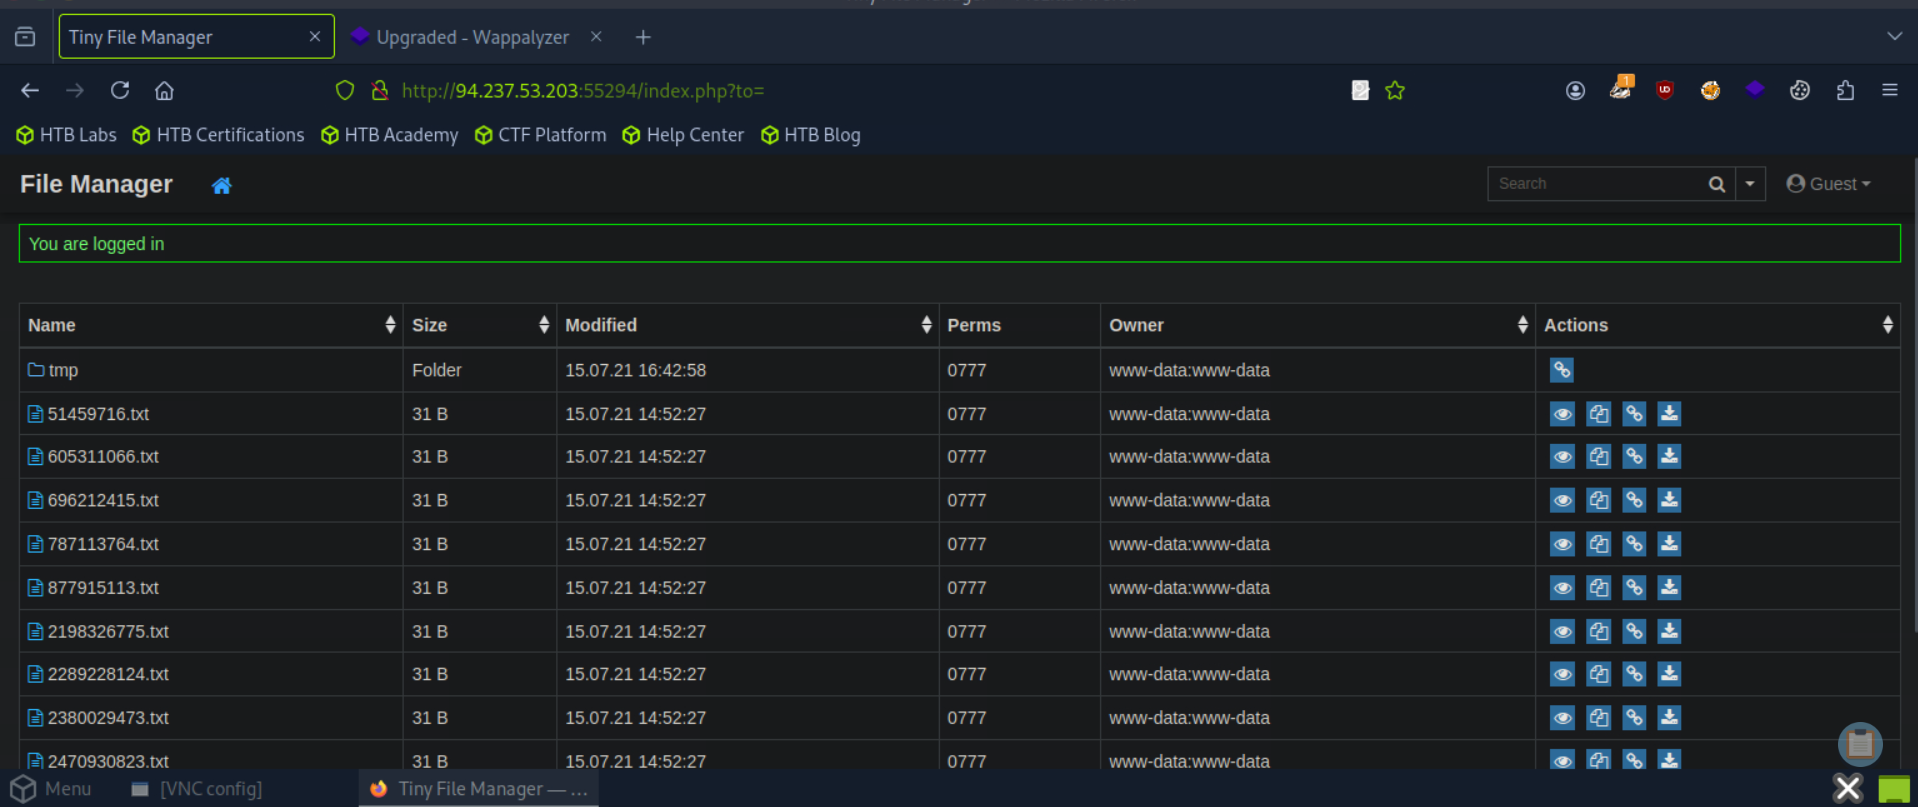Click the Search input field
Viewport: 1918px width, 807px height.
1596,184
